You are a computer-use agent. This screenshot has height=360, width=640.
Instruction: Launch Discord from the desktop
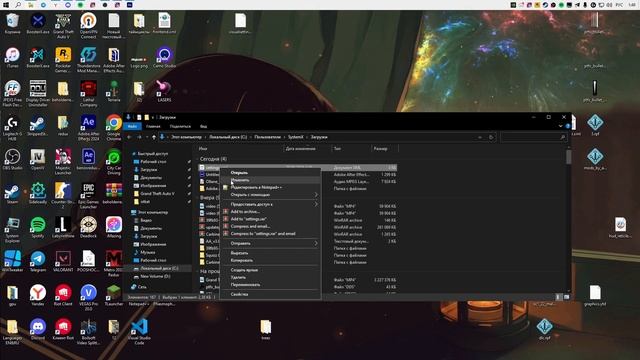click(38, 329)
